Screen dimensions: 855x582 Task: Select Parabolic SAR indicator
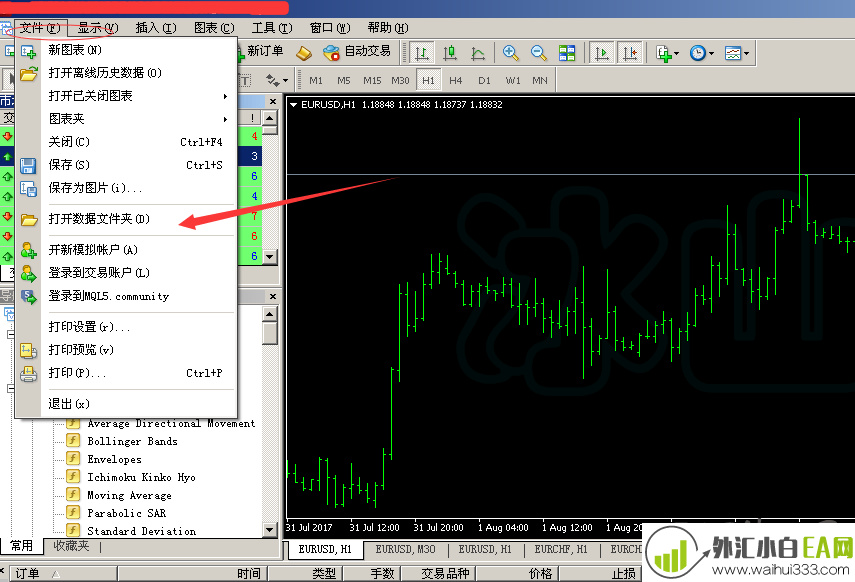(127, 513)
